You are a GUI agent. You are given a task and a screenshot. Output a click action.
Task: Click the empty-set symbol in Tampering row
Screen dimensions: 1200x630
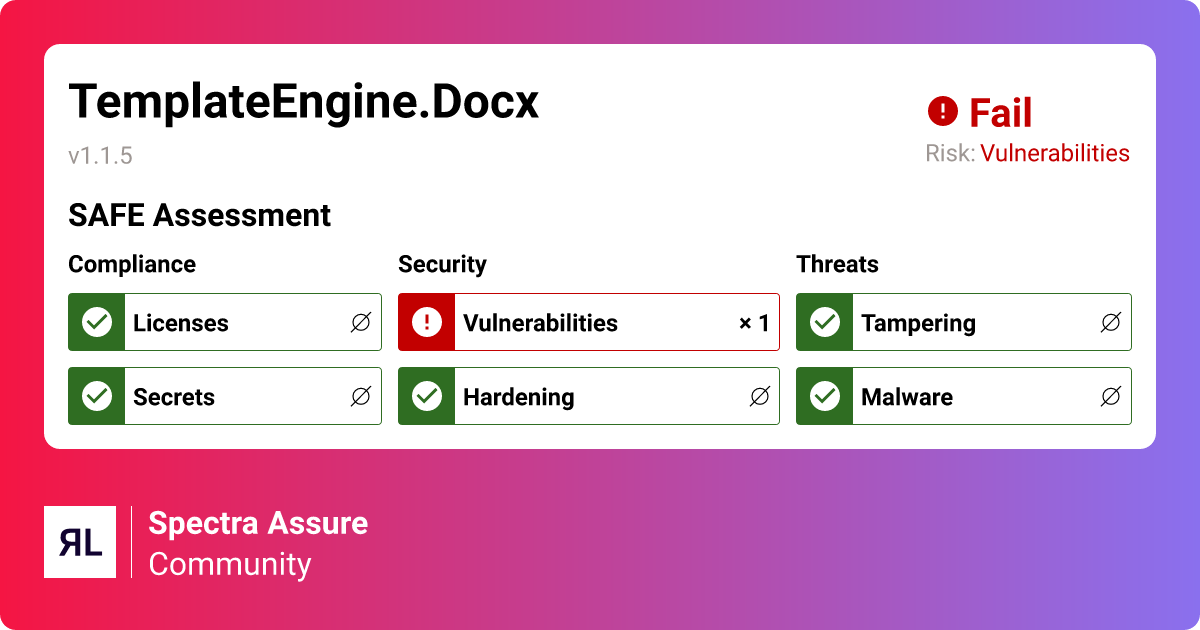pyautogui.click(x=1110, y=323)
